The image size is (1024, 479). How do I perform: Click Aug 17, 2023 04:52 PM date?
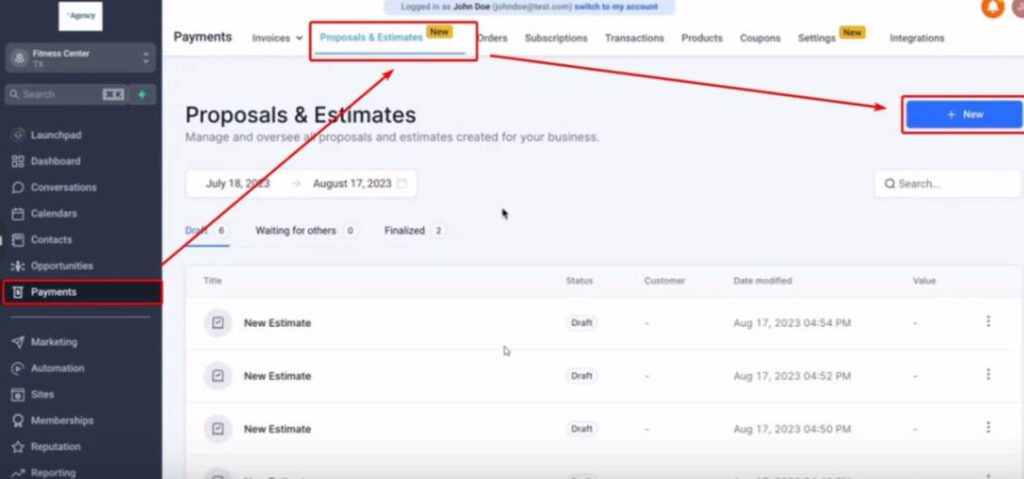click(x=792, y=376)
